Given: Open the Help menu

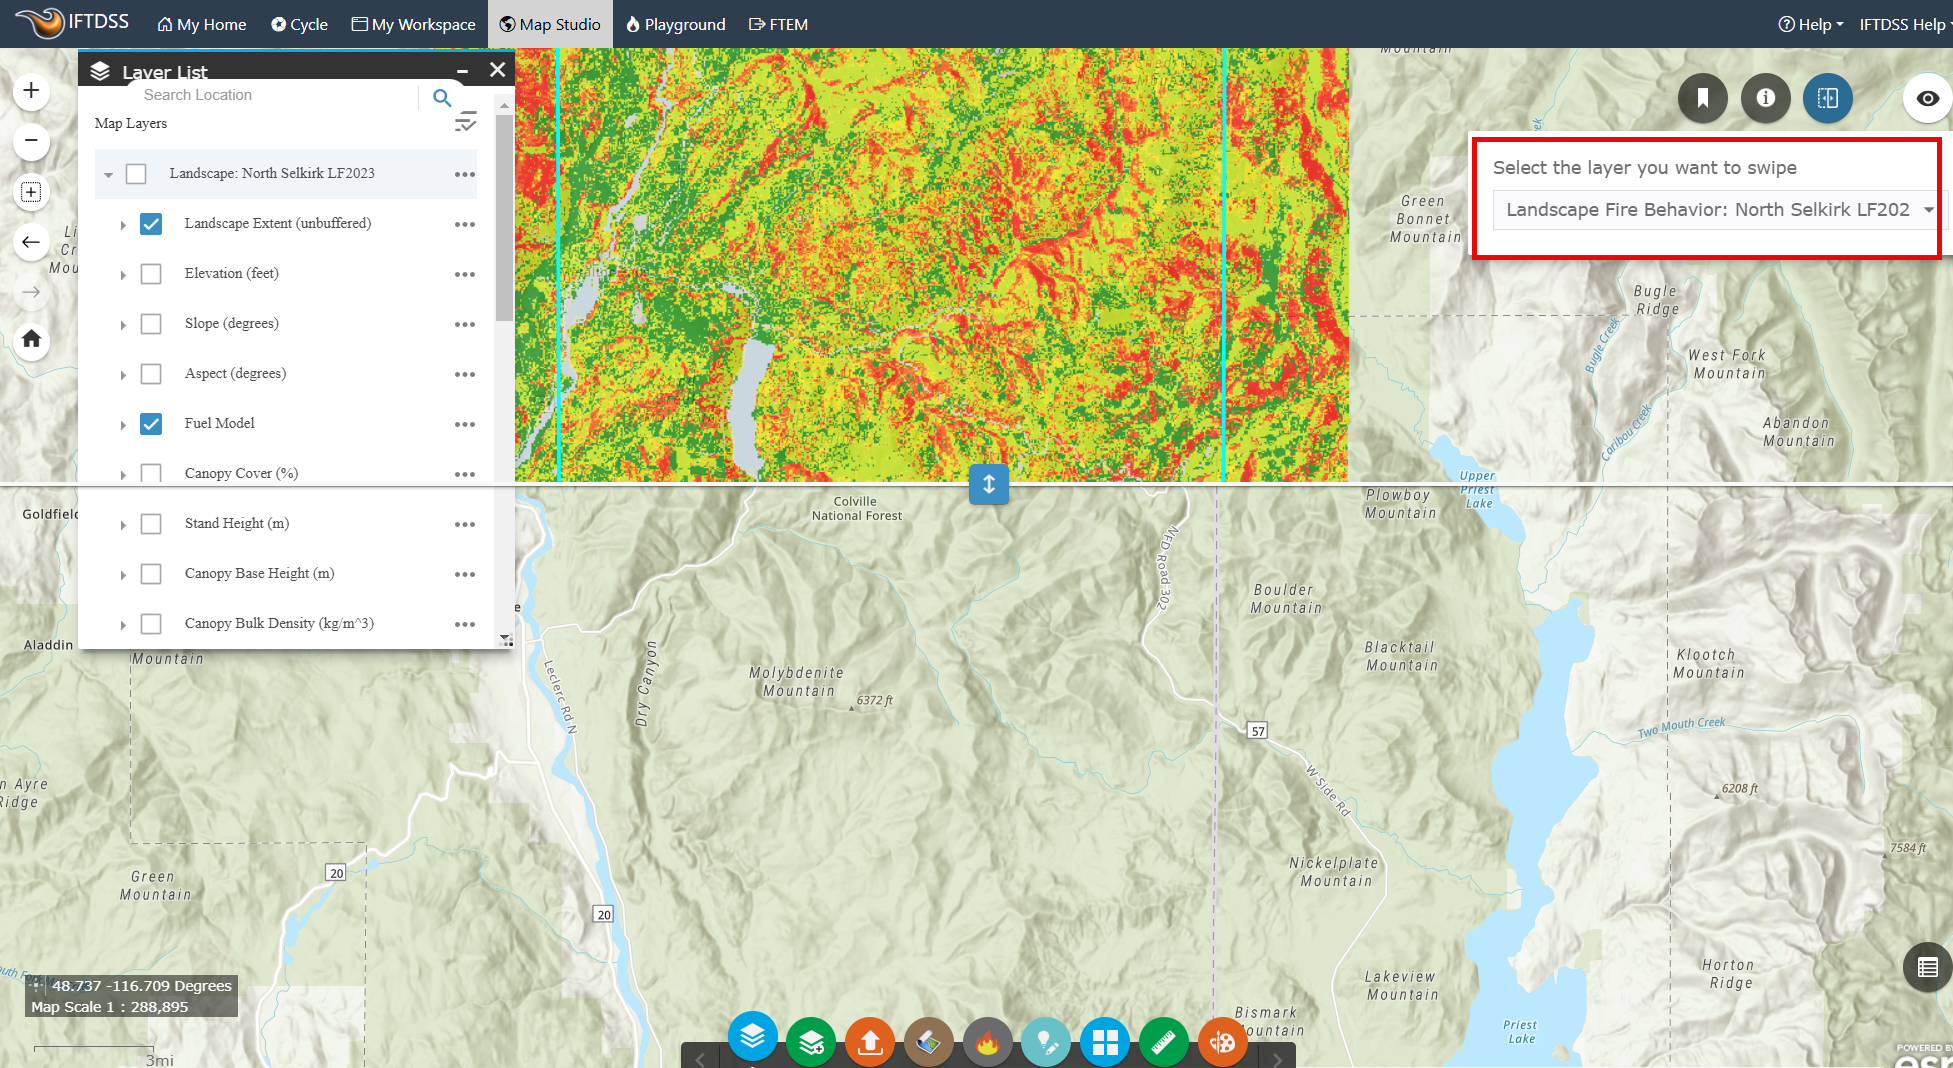Looking at the screenshot, I should click(x=1810, y=24).
